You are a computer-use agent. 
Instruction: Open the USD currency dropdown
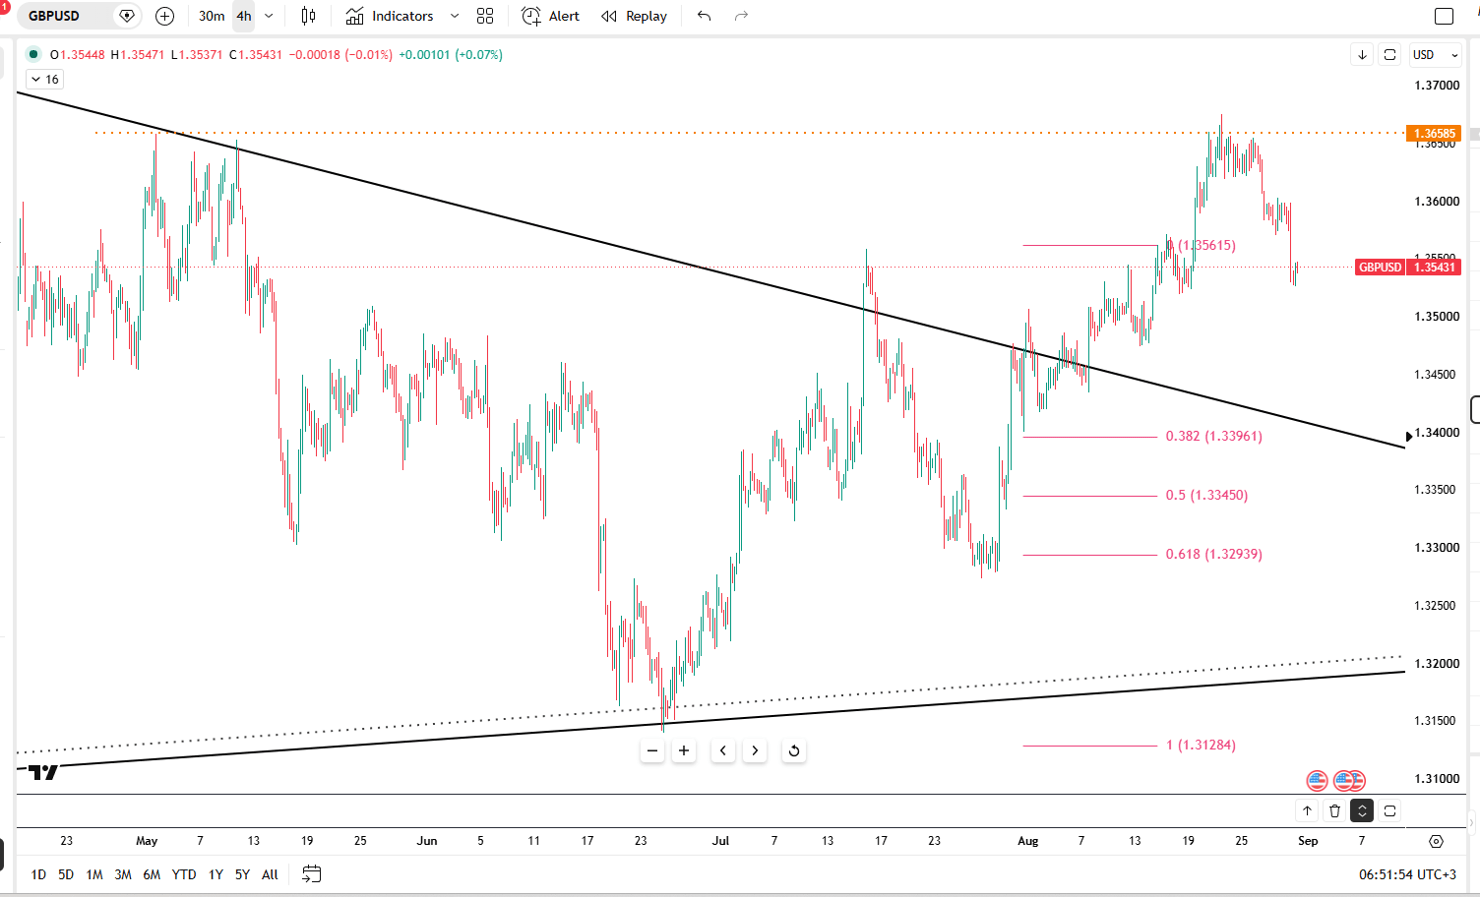[x=1434, y=55]
